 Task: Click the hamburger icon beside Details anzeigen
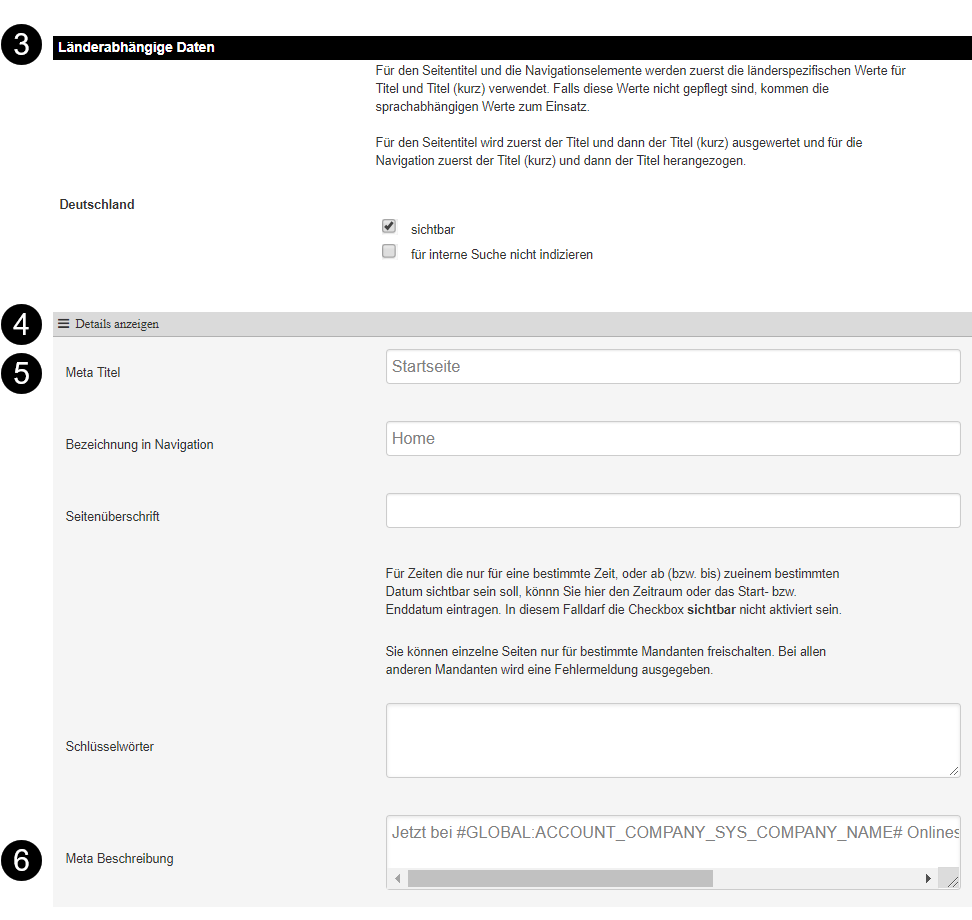pyautogui.click(x=64, y=324)
